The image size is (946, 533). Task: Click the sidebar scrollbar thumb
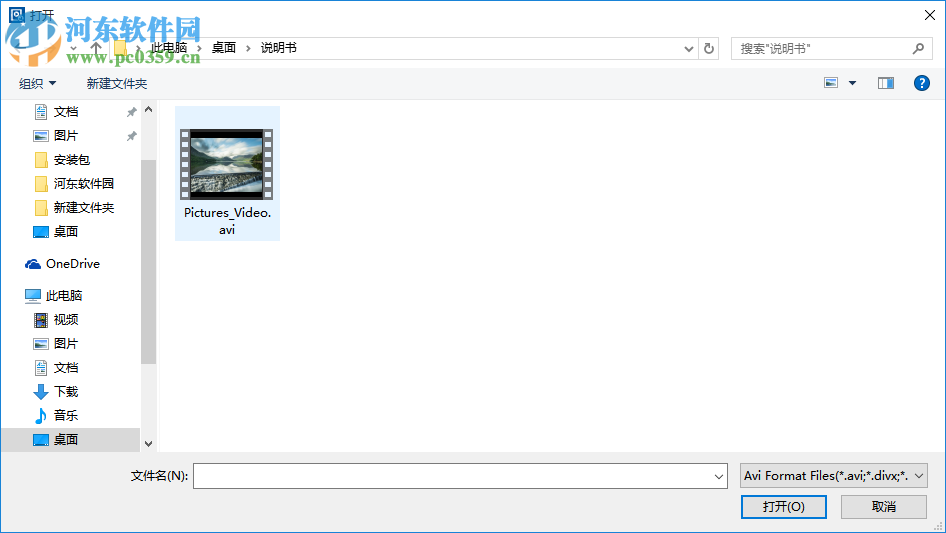coord(148,261)
